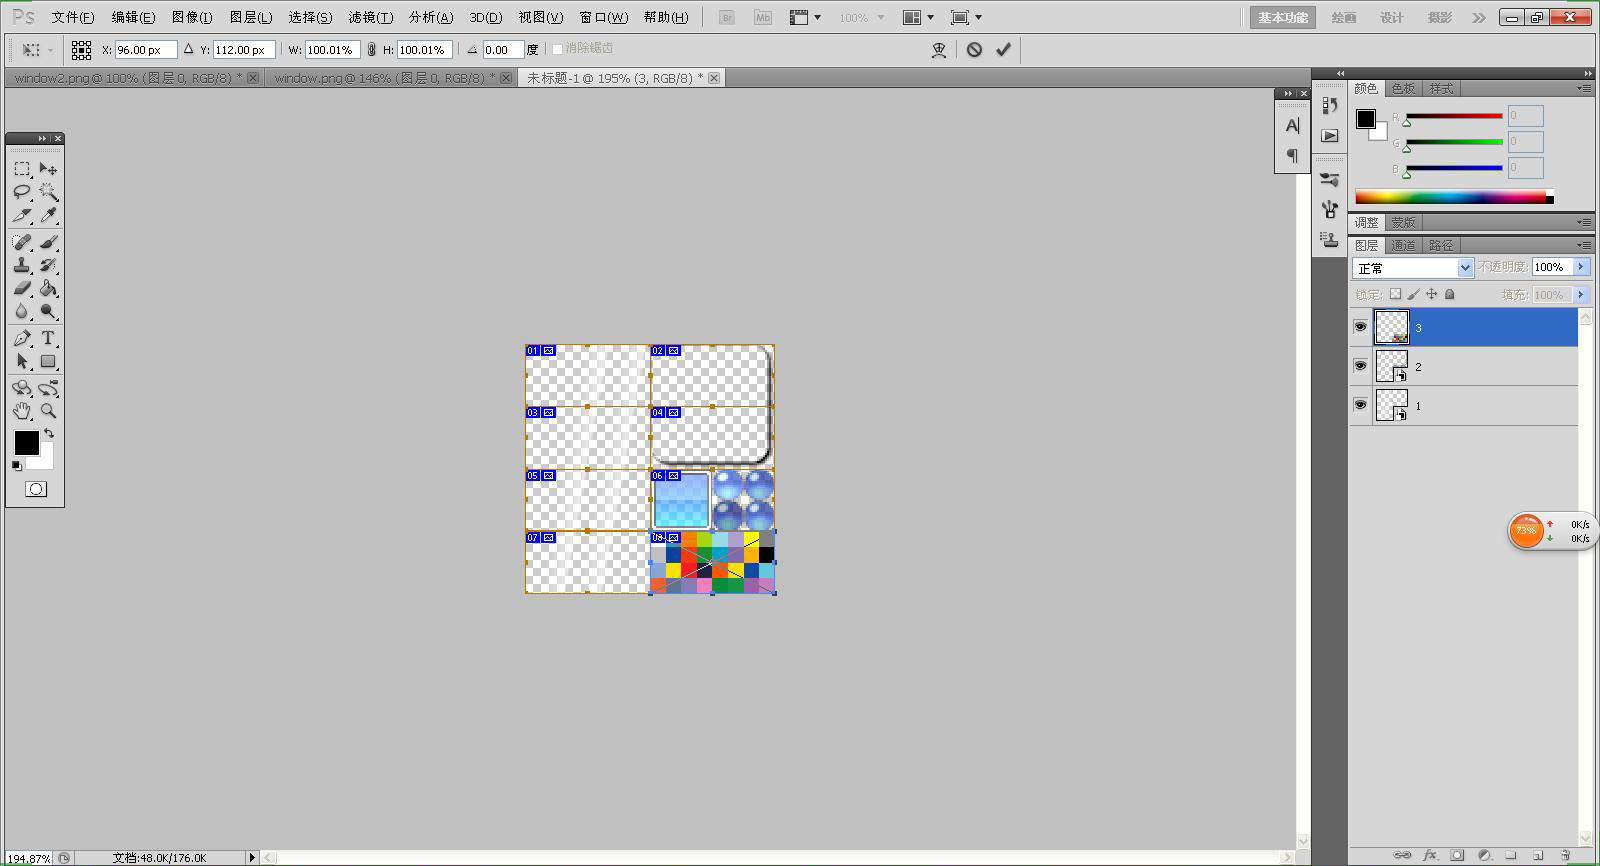
Task: Hide layer 1 using its eye icon
Action: [x=1360, y=405]
